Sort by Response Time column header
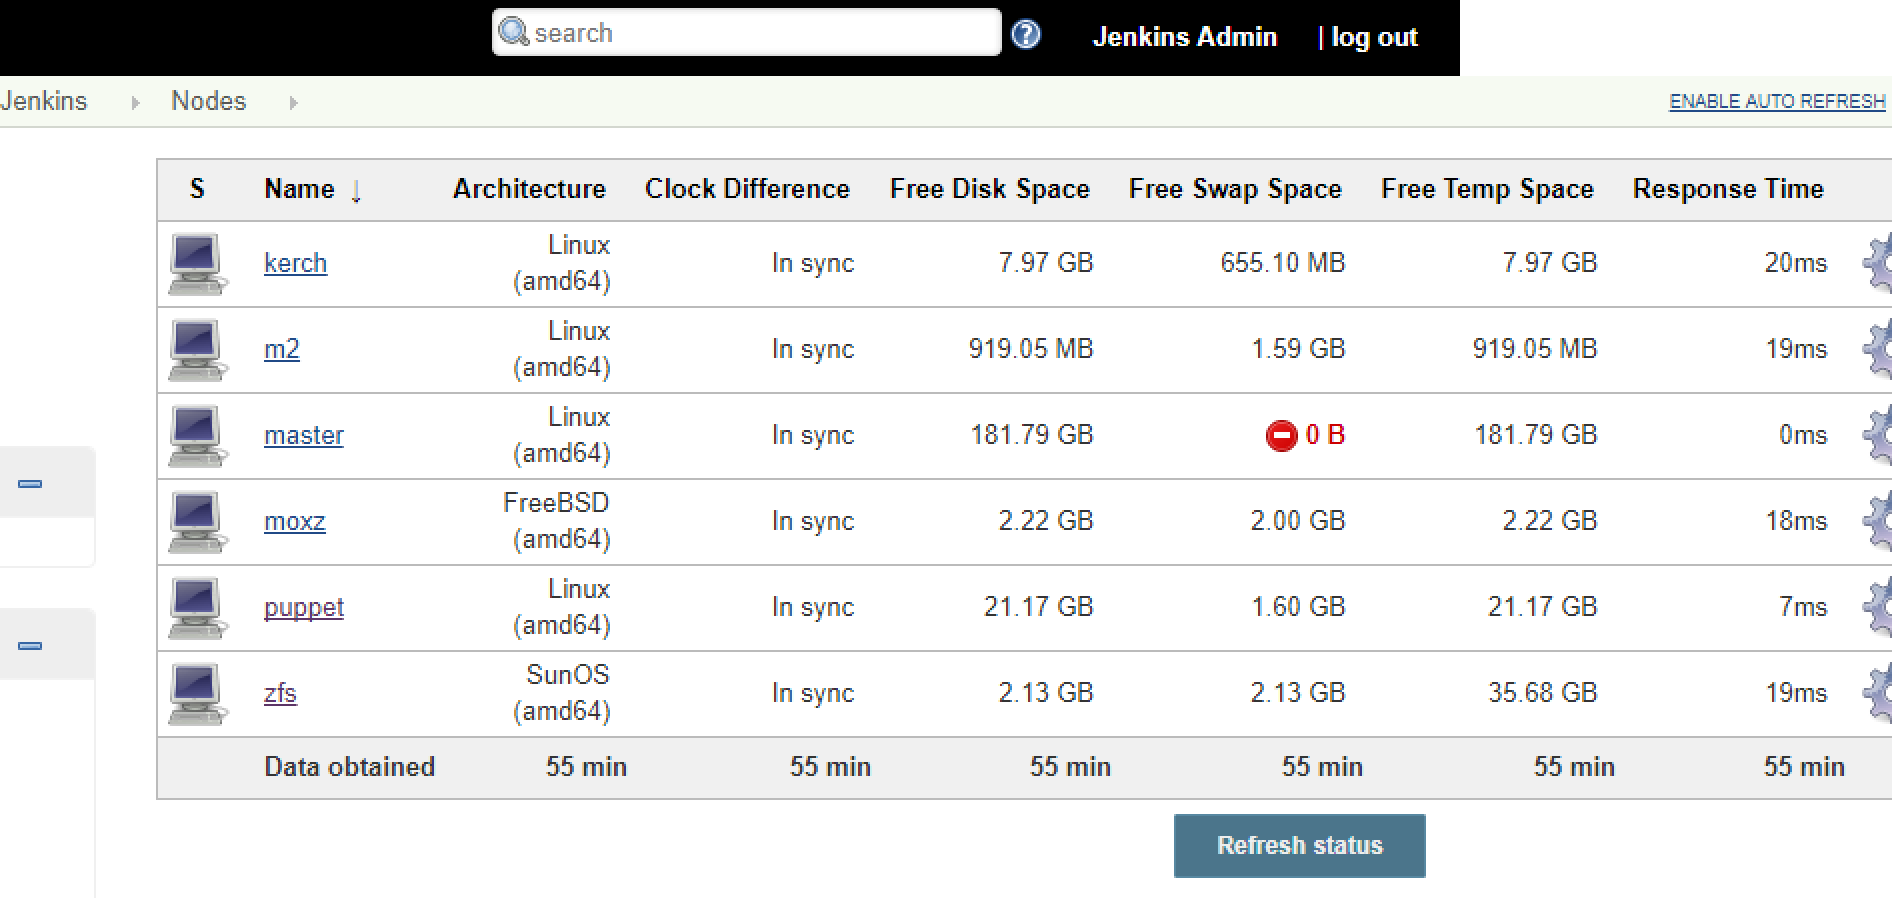 pos(1728,189)
